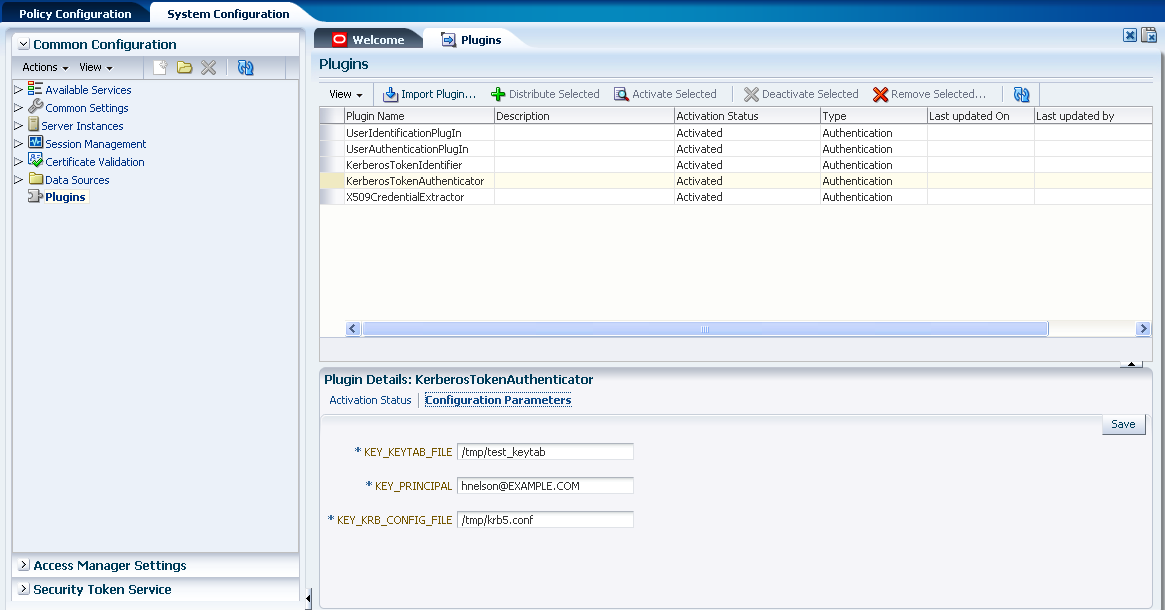This screenshot has height=610, width=1168.
Task: Click the Create New icon in Common Configuration toolbar
Action: click(x=158, y=67)
